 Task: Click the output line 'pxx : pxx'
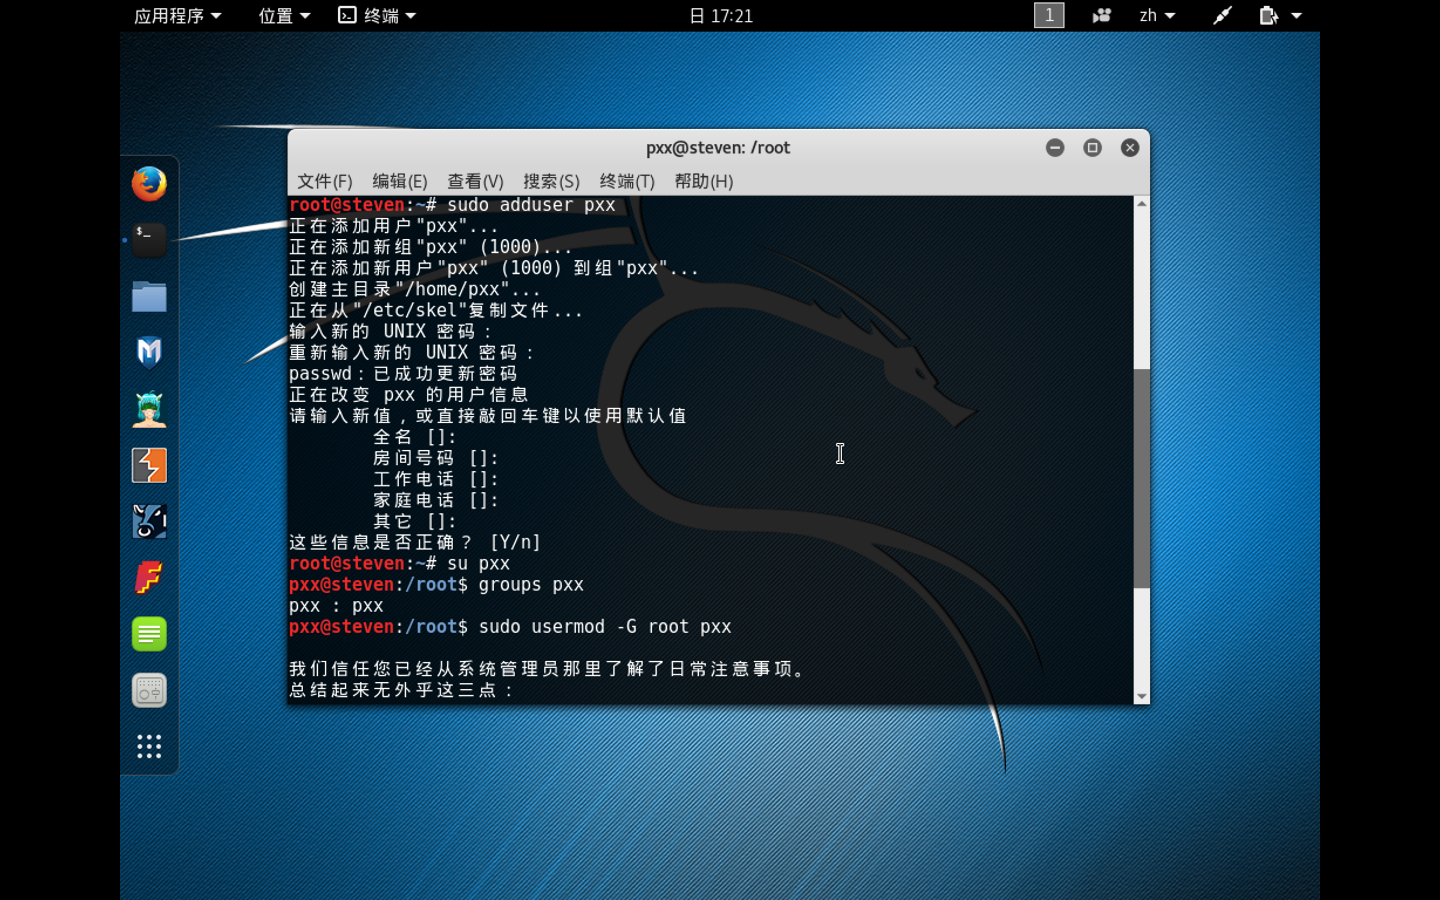click(336, 605)
